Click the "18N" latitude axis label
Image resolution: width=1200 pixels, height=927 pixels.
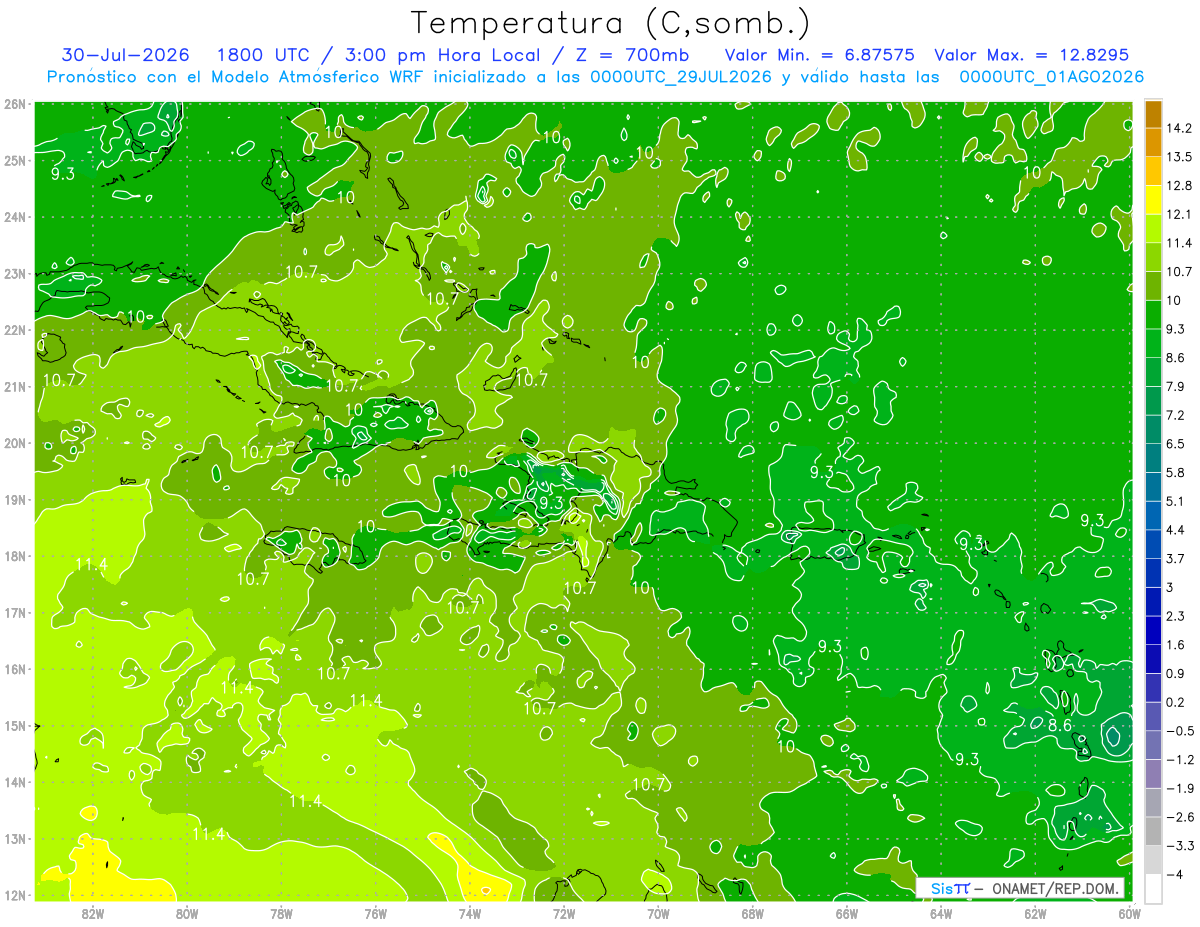pyautogui.click(x=16, y=556)
